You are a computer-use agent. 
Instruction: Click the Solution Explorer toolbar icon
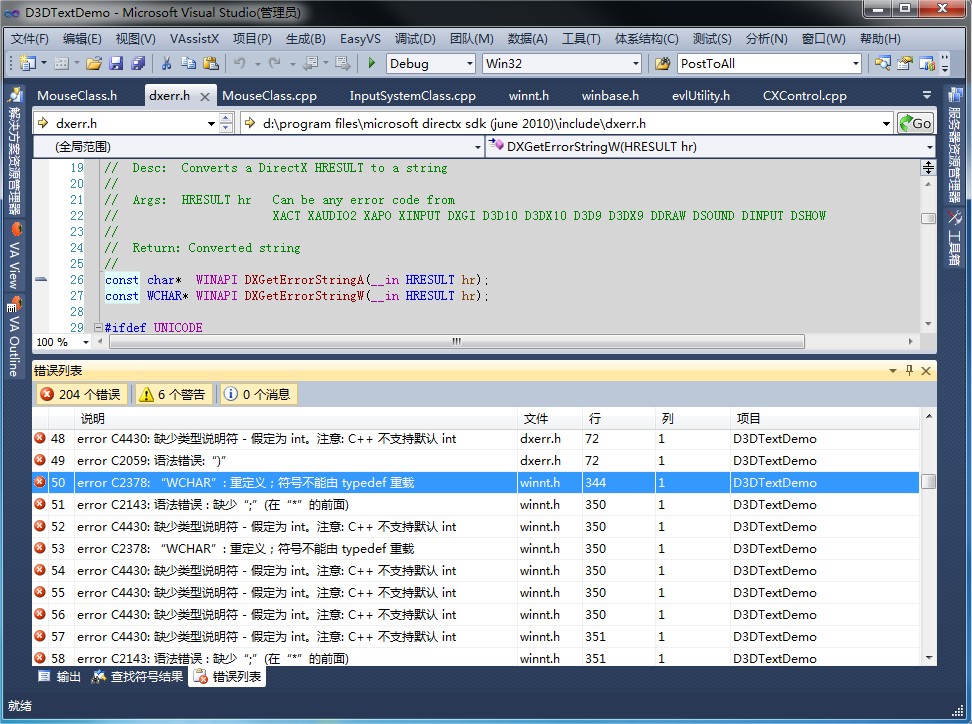pyautogui.click(x=883, y=63)
